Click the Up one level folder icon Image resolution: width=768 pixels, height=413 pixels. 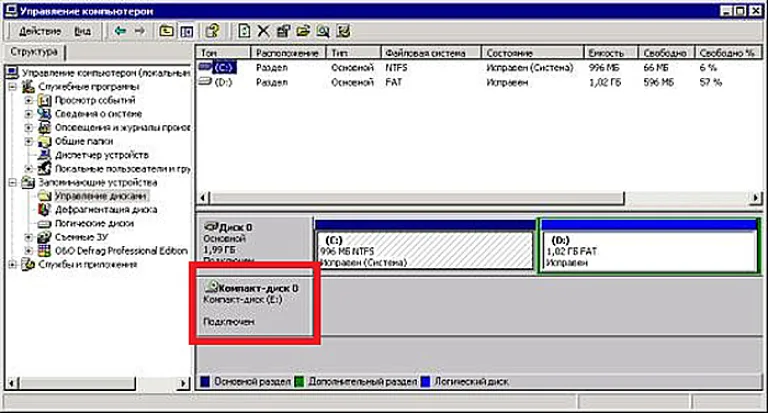point(167,31)
